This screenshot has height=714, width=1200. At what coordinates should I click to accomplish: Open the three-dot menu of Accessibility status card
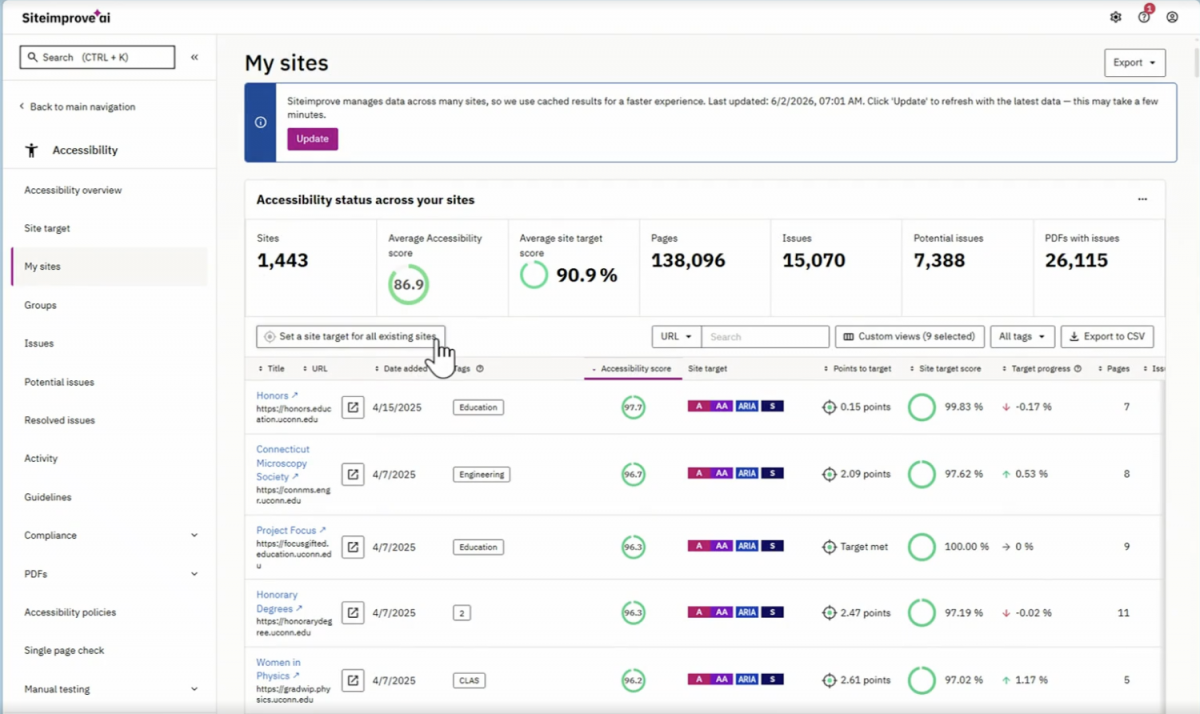pyautogui.click(x=1142, y=199)
